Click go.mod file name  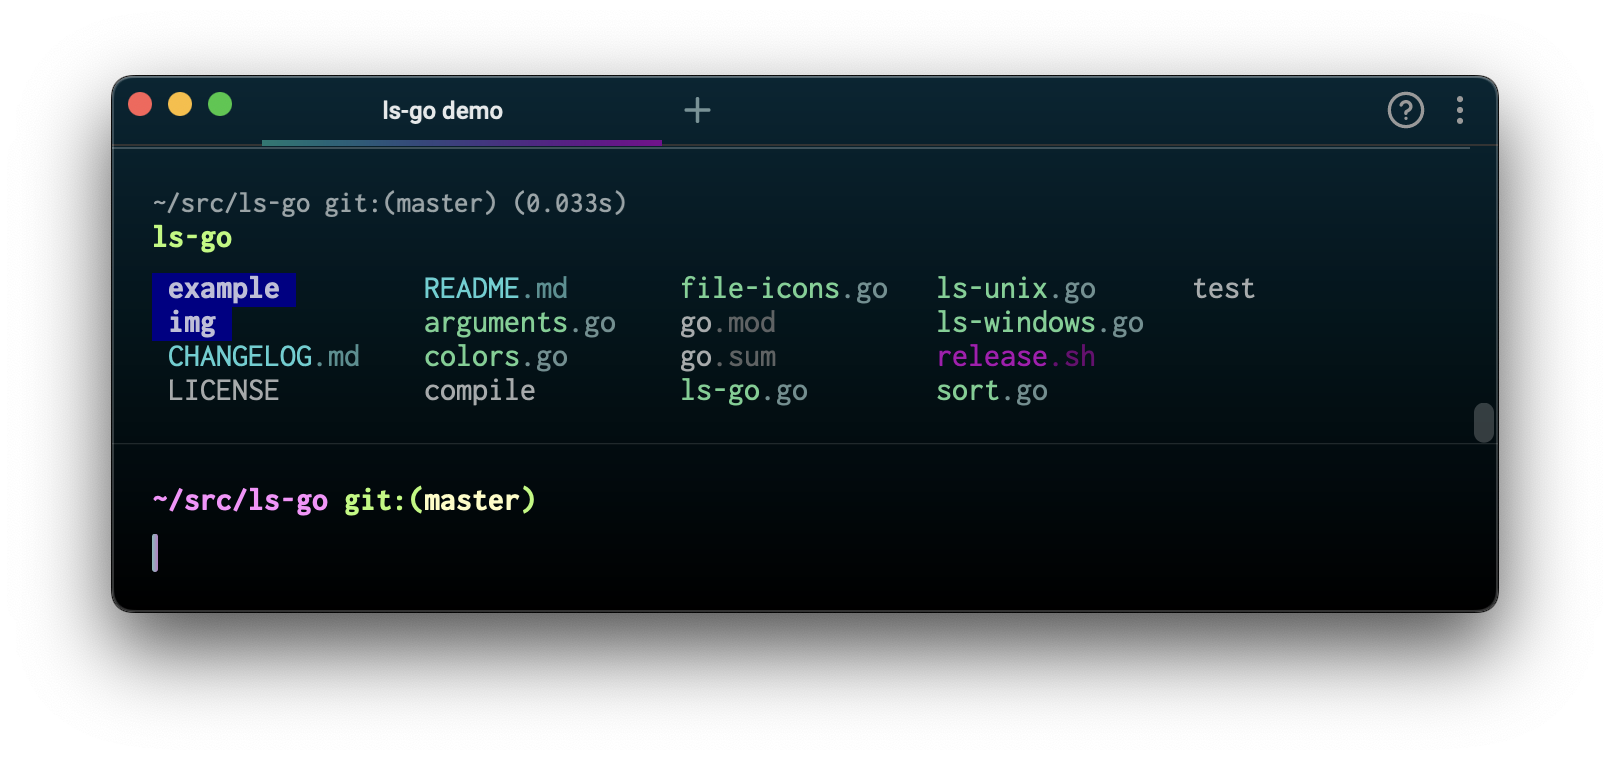pos(728,323)
